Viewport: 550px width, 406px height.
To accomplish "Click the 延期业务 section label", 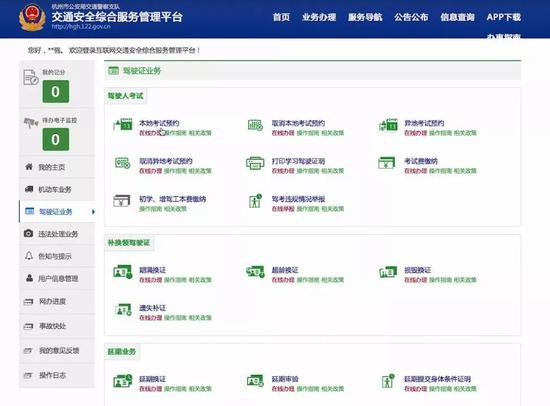I will point(121,352).
